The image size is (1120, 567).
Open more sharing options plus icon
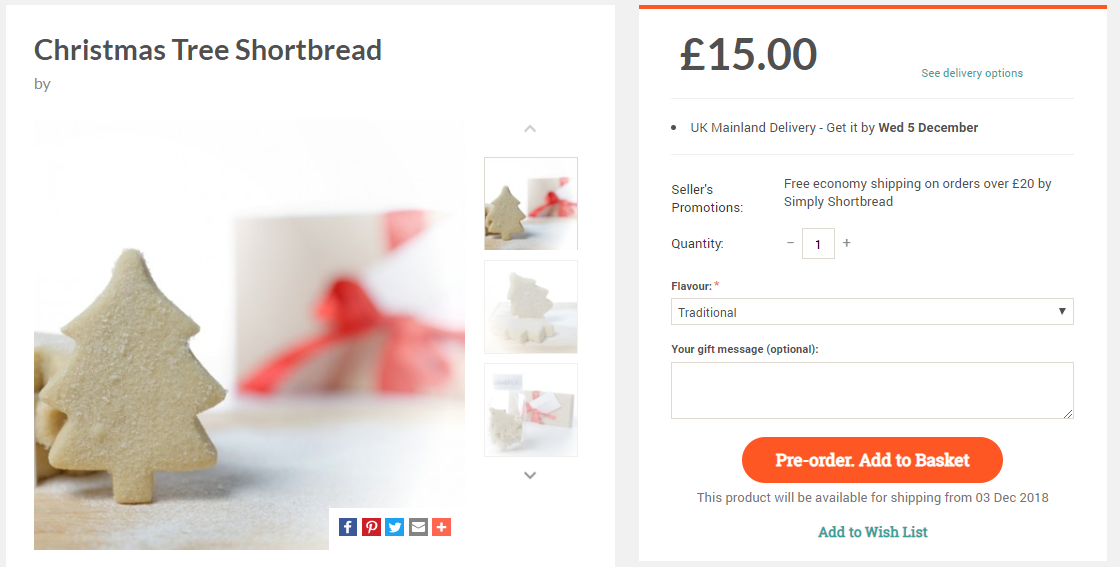coord(441,527)
